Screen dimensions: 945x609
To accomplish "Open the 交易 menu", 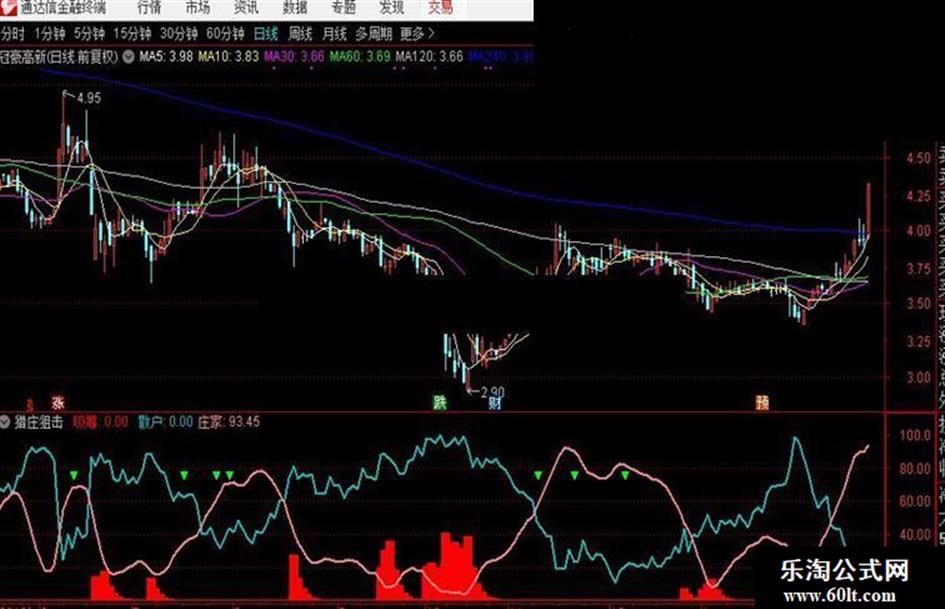I will 440,8.
